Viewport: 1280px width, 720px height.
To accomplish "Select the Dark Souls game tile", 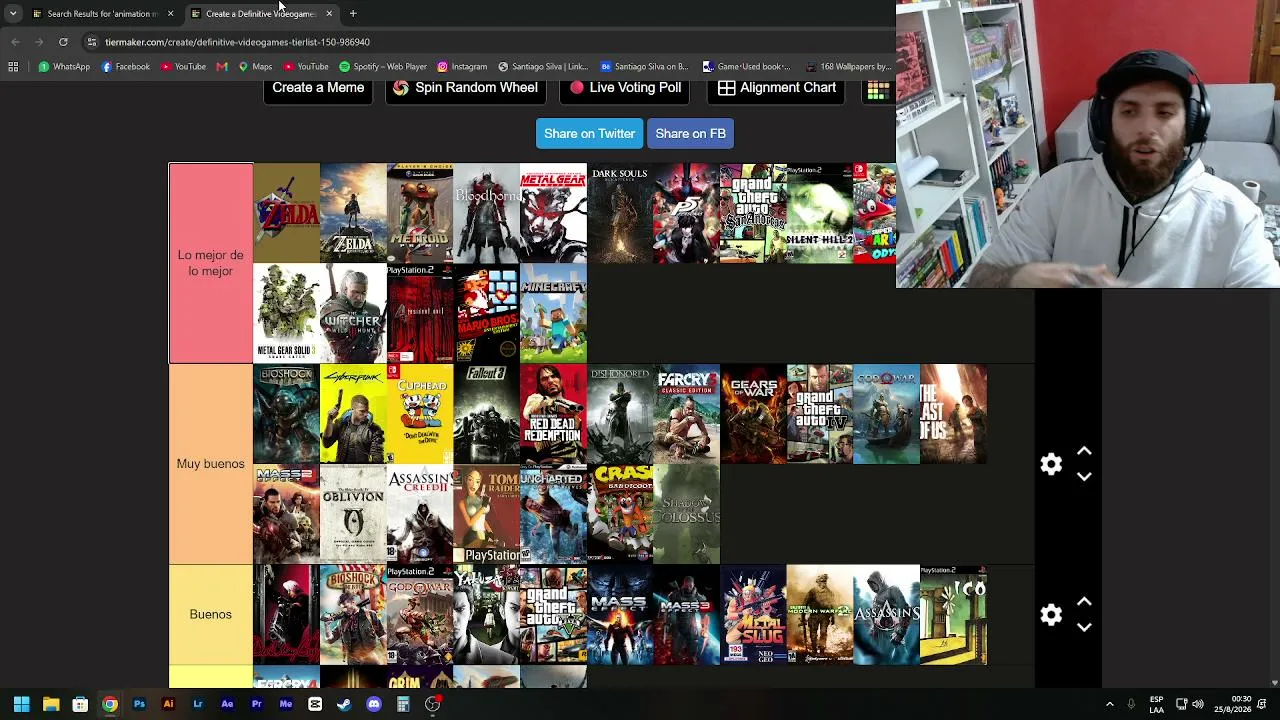I will 620,213.
